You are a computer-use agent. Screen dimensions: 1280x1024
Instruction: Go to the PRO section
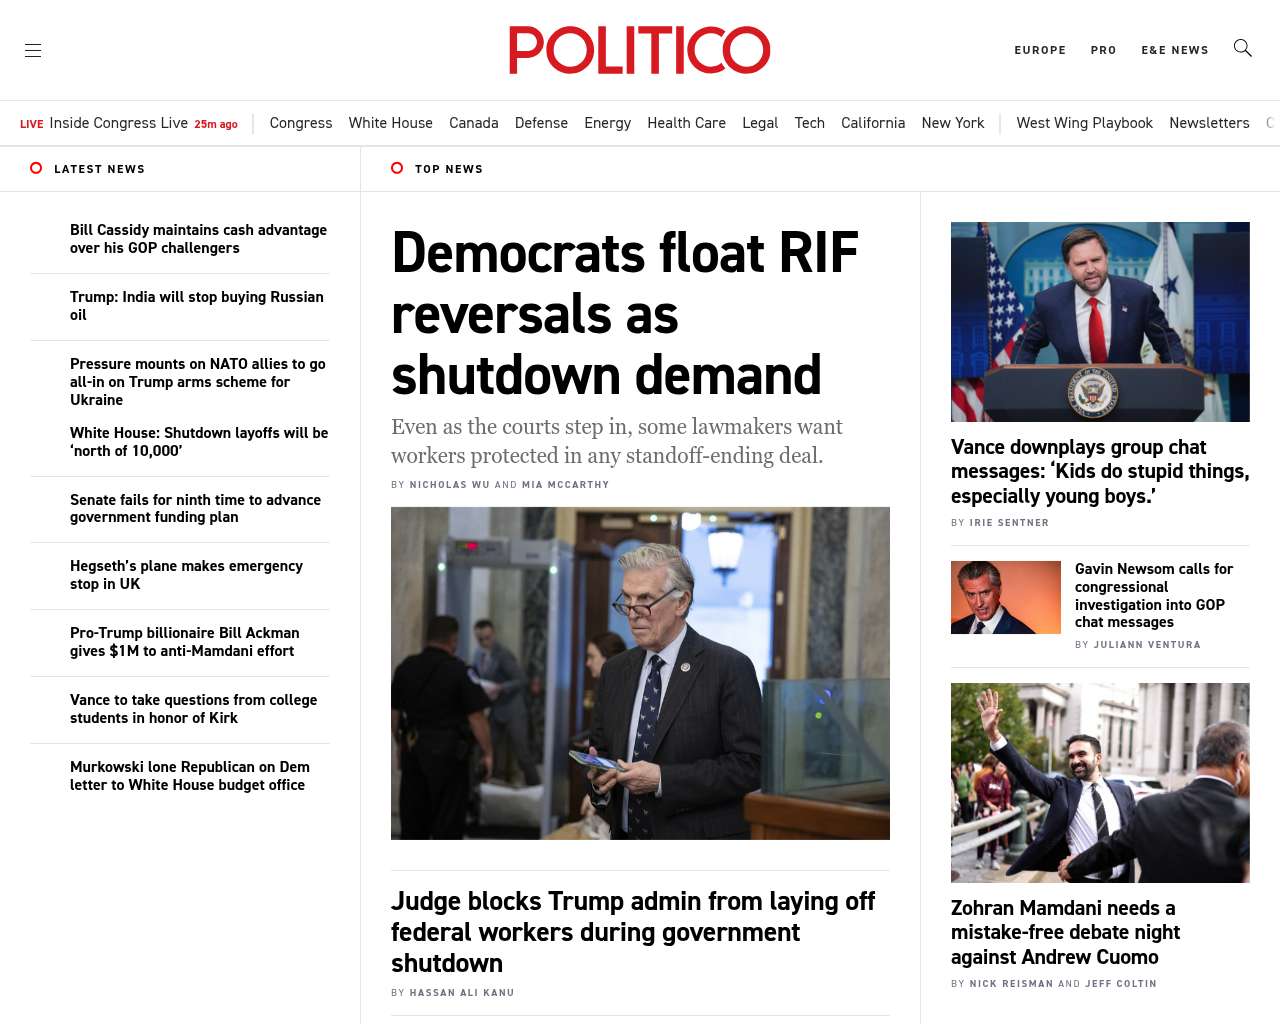(1103, 50)
